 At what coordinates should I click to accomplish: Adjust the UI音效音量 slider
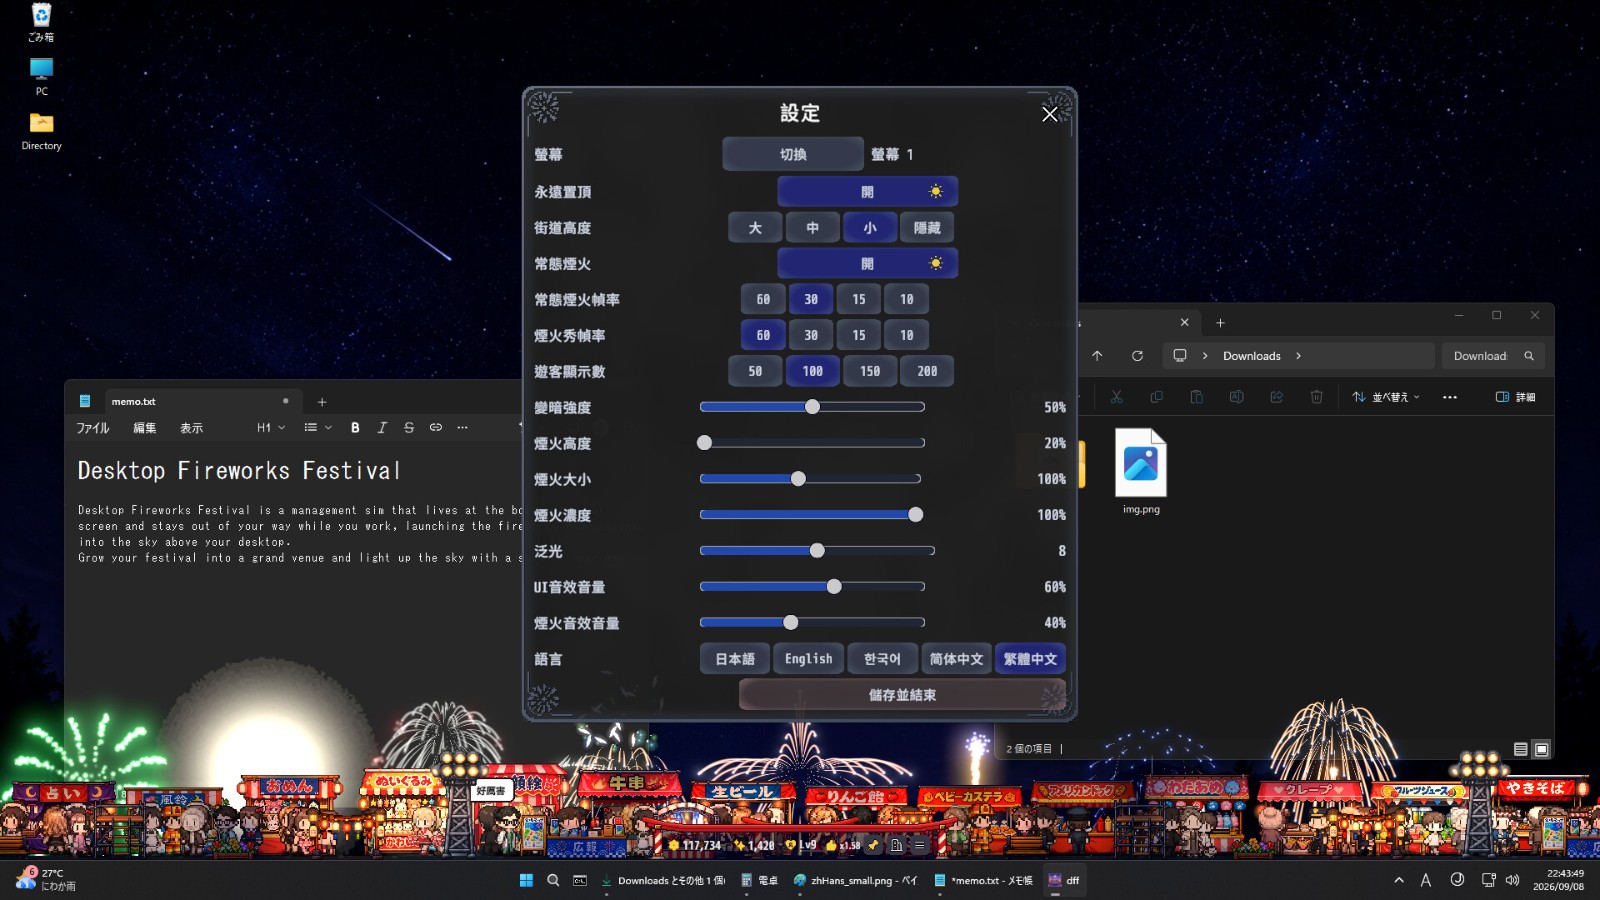(x=812, y=587)
